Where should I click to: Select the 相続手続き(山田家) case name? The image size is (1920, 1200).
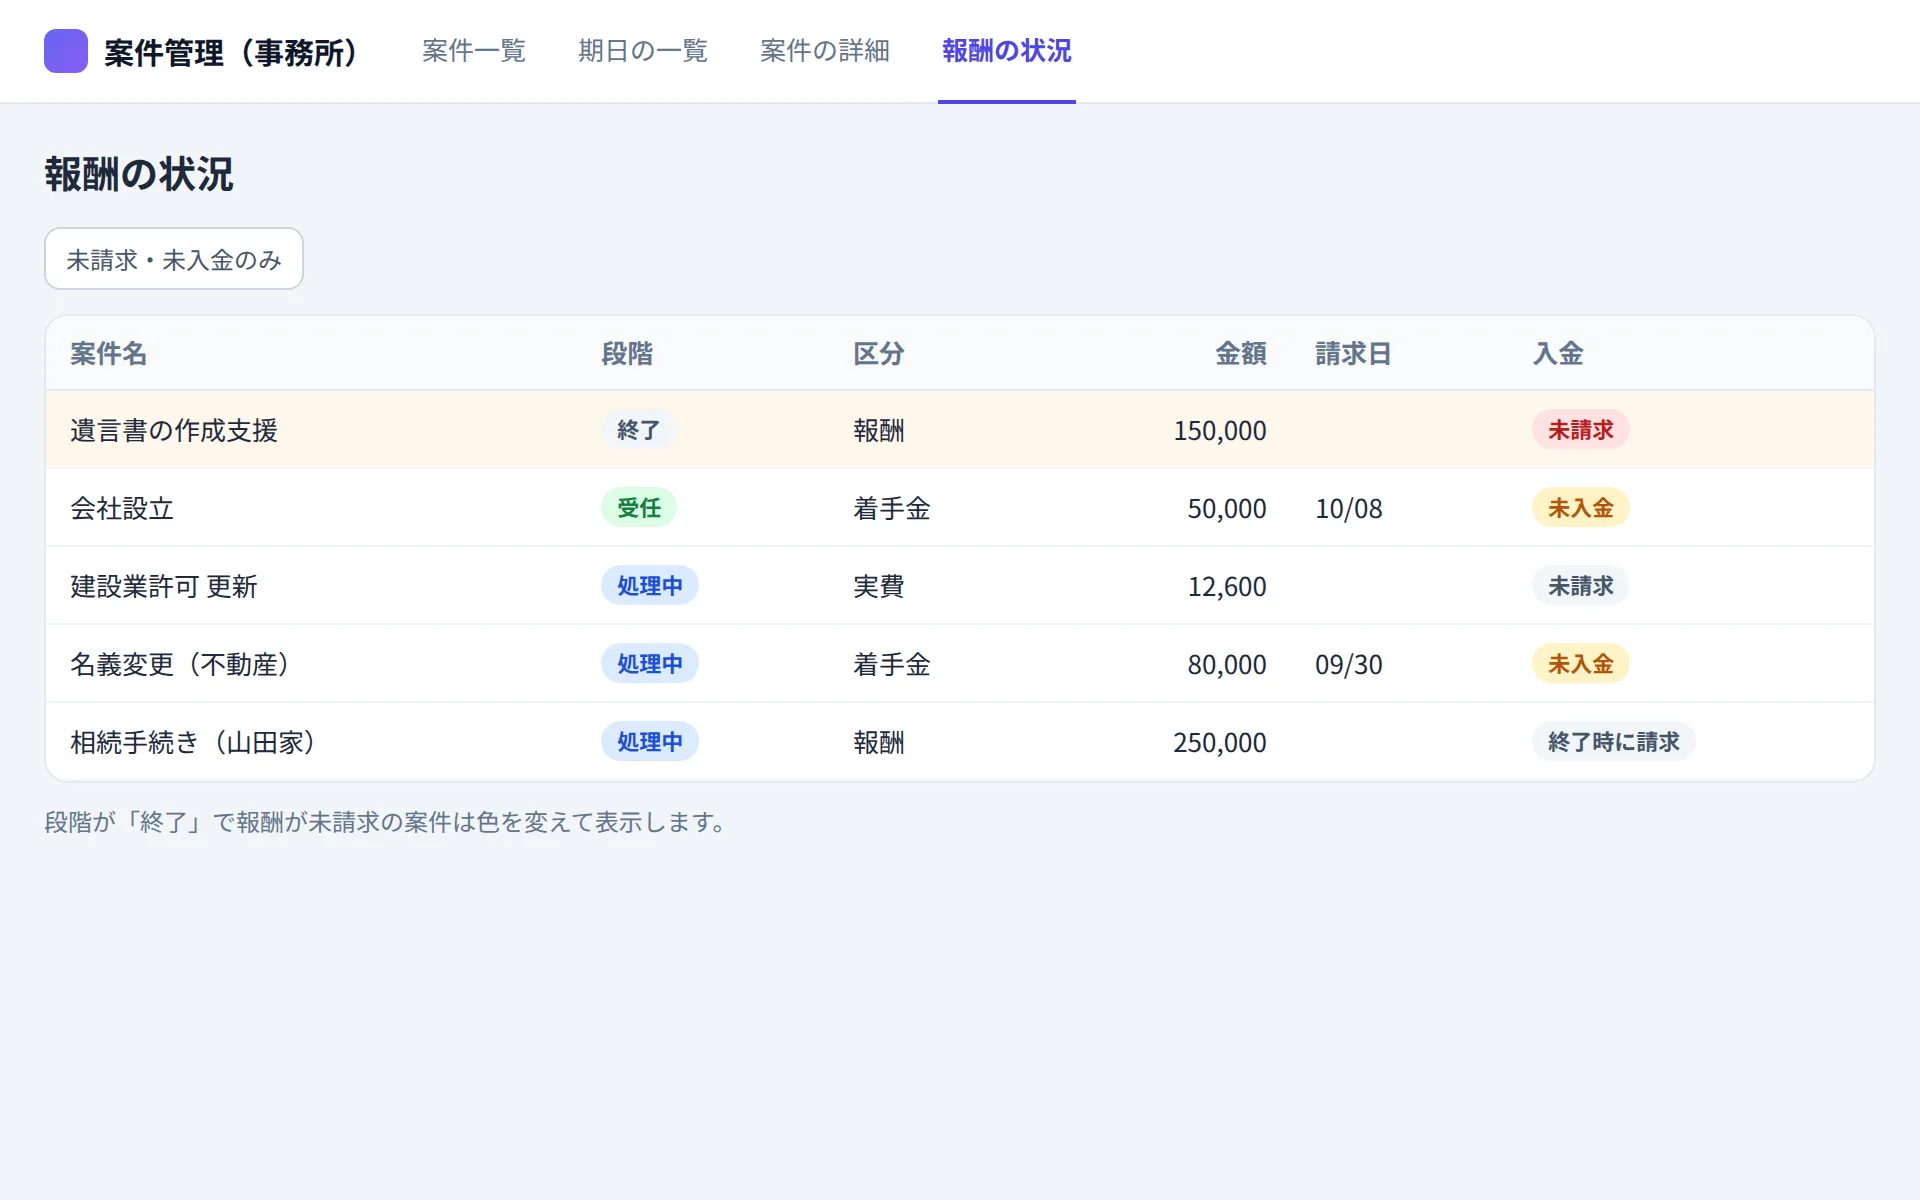[192, 742]
